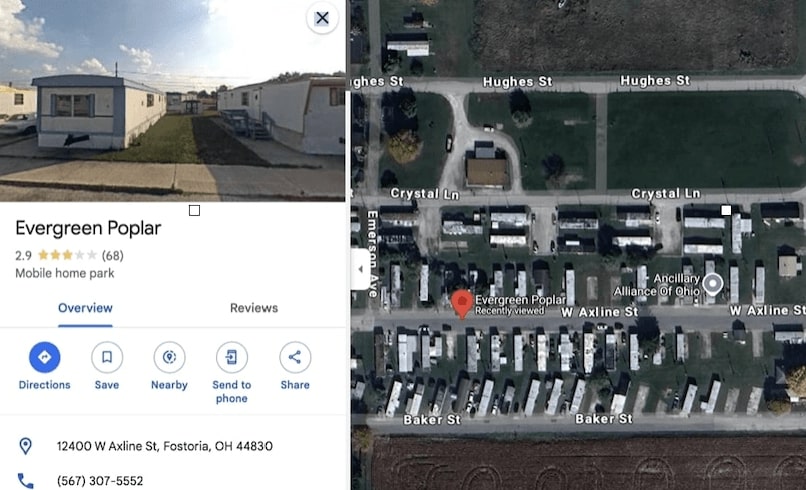Click the star rating row

click(67, 255)
